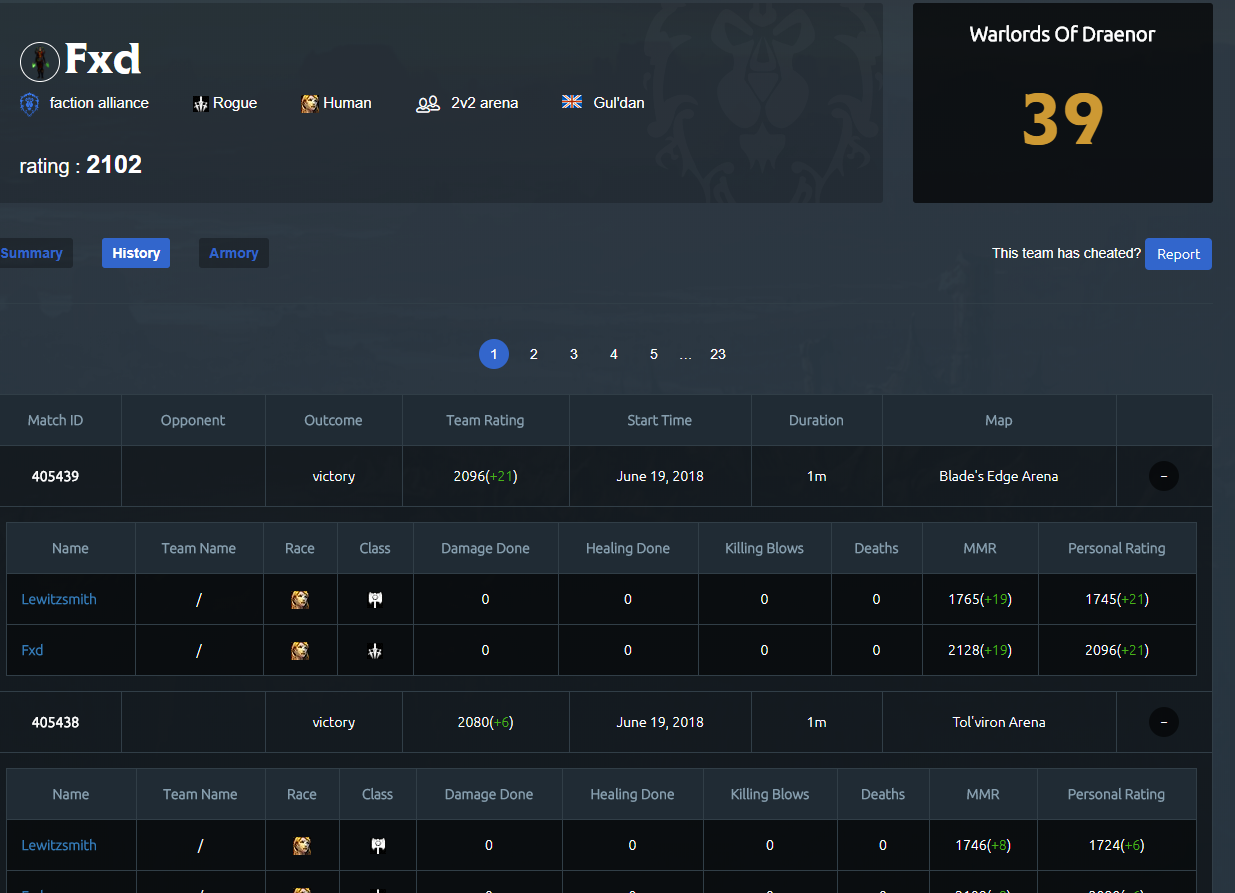Click Lewitzsmith's race icon in match 405439
Image resolution: width=1235 pixels, height=893 pixels.
tap(300, 599)
